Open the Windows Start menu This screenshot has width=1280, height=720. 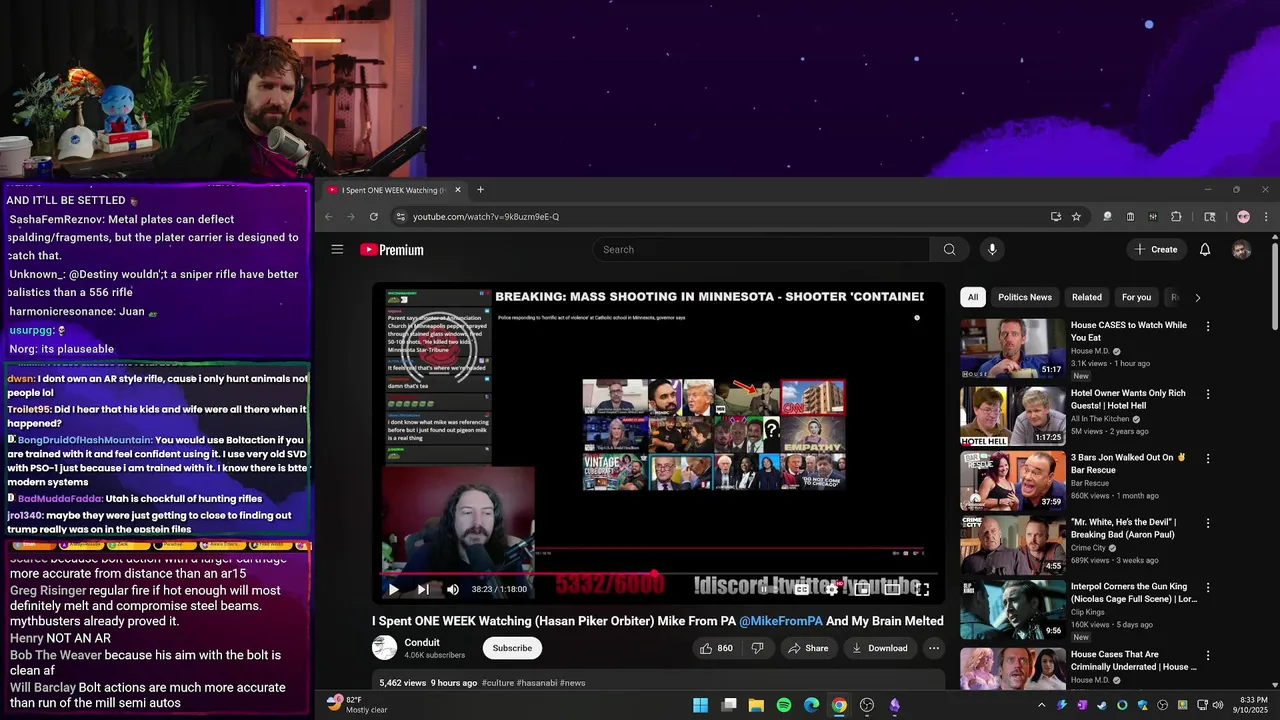point(701,705)
